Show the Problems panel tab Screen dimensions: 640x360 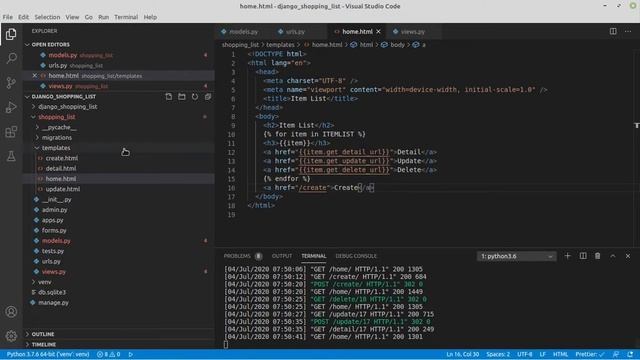237,256
